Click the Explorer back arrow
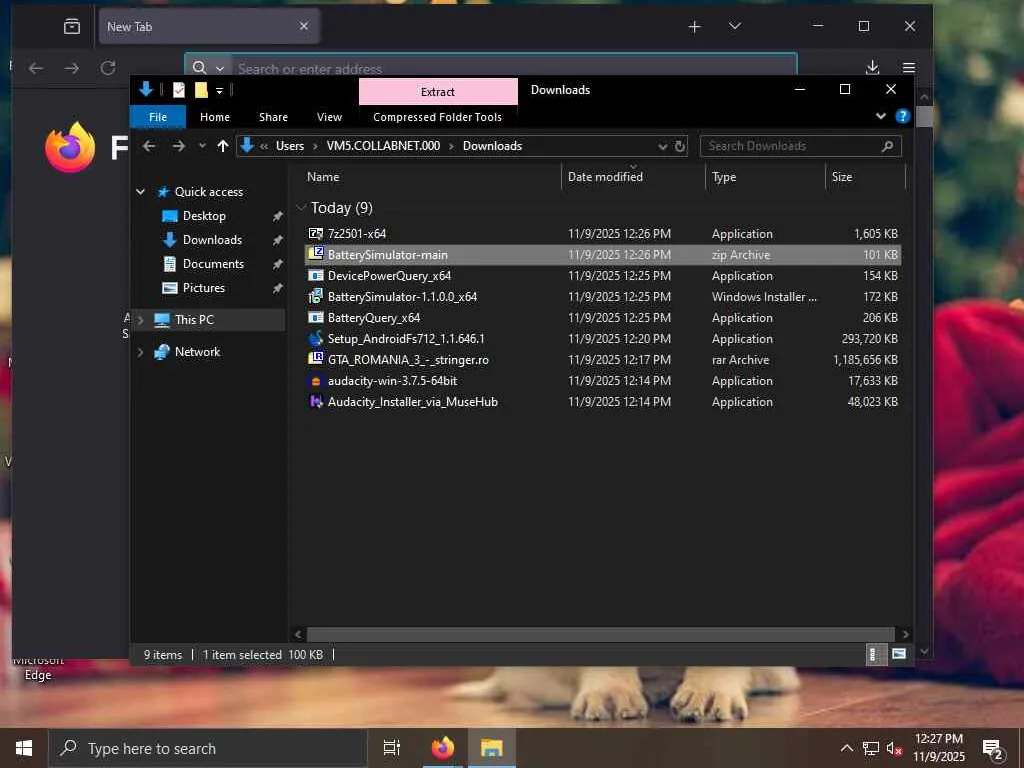 click(x=149, y=146)
